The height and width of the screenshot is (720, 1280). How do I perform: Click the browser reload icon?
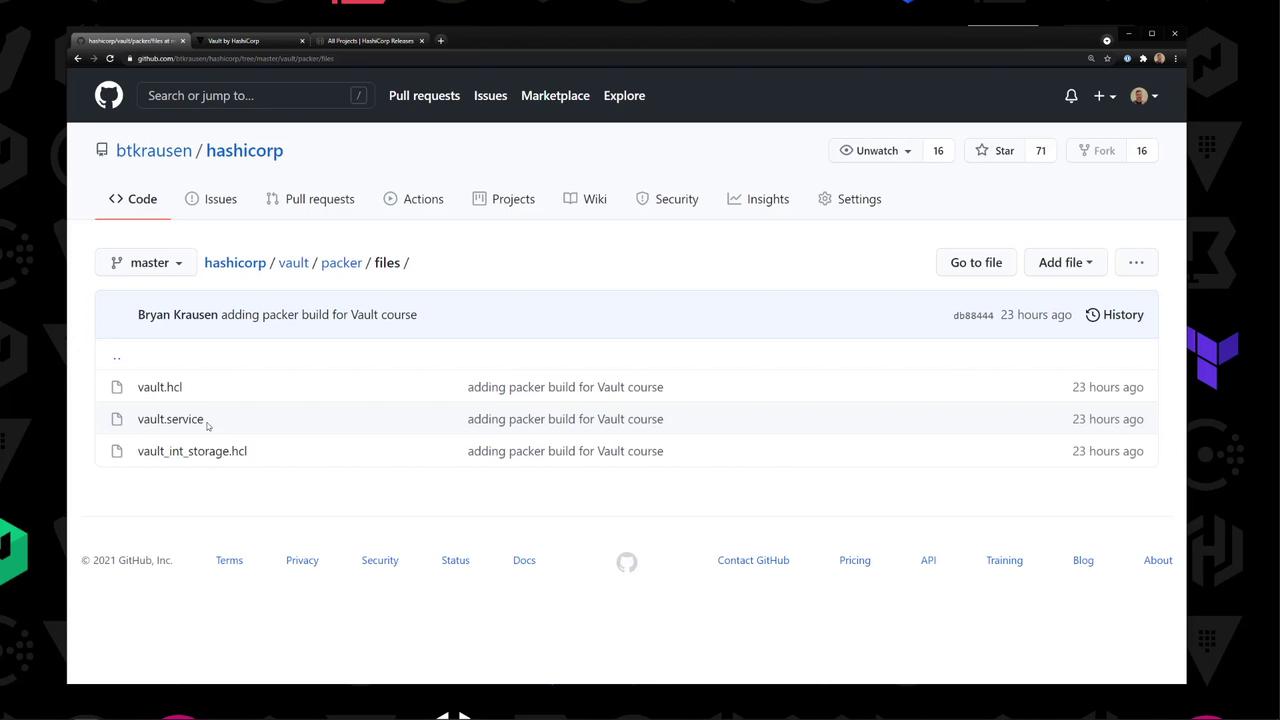coord(110,58)
